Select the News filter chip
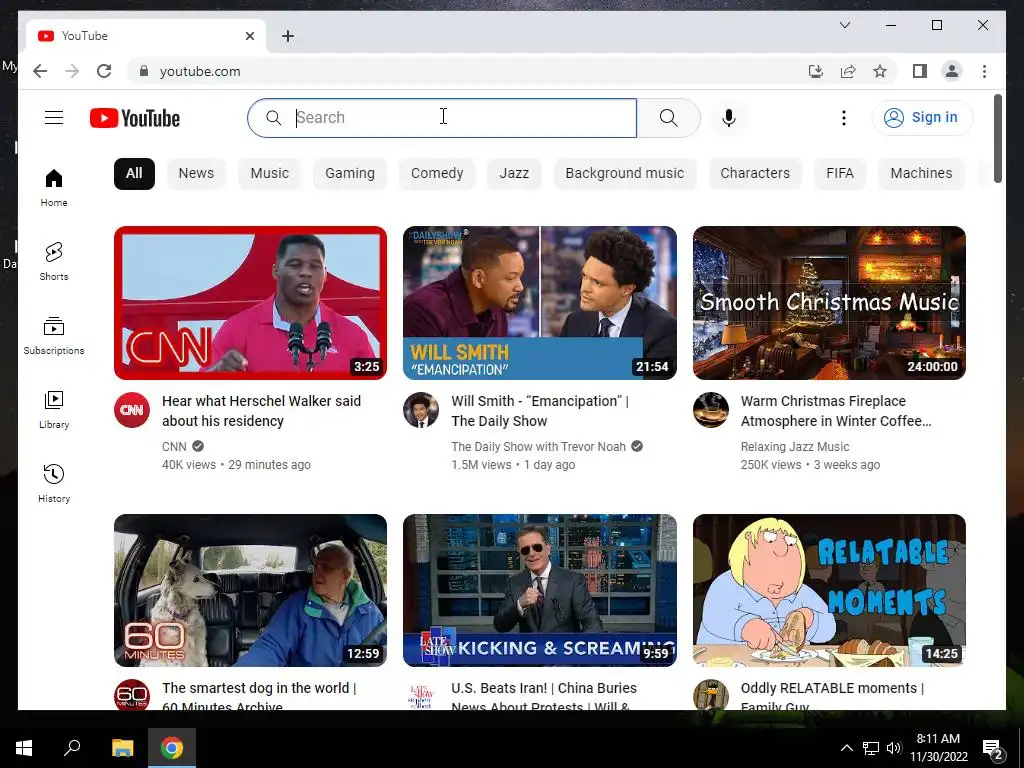Image resolution: width=1024 pixels, height=768 pixels. 196,174
